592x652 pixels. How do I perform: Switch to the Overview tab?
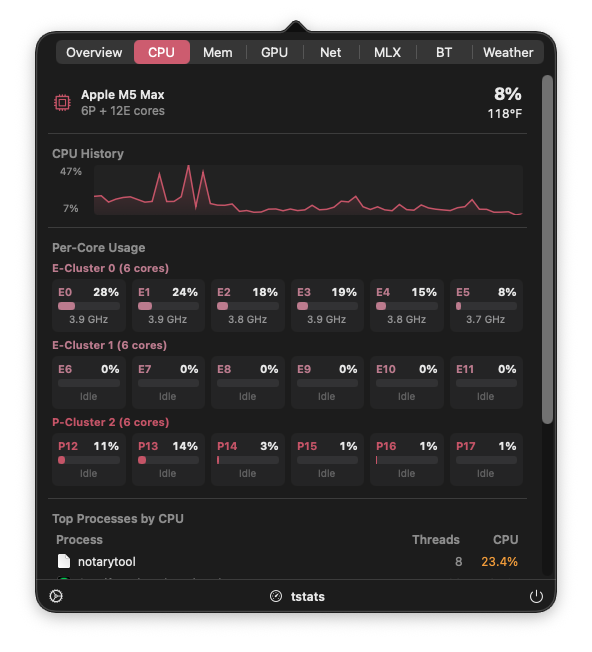(94, 52)
